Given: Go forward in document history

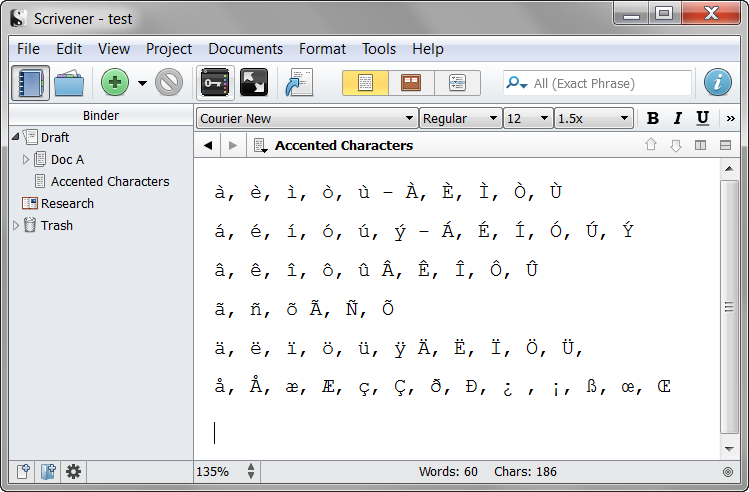Looking at the screenshot, I should tap(233, 145).
